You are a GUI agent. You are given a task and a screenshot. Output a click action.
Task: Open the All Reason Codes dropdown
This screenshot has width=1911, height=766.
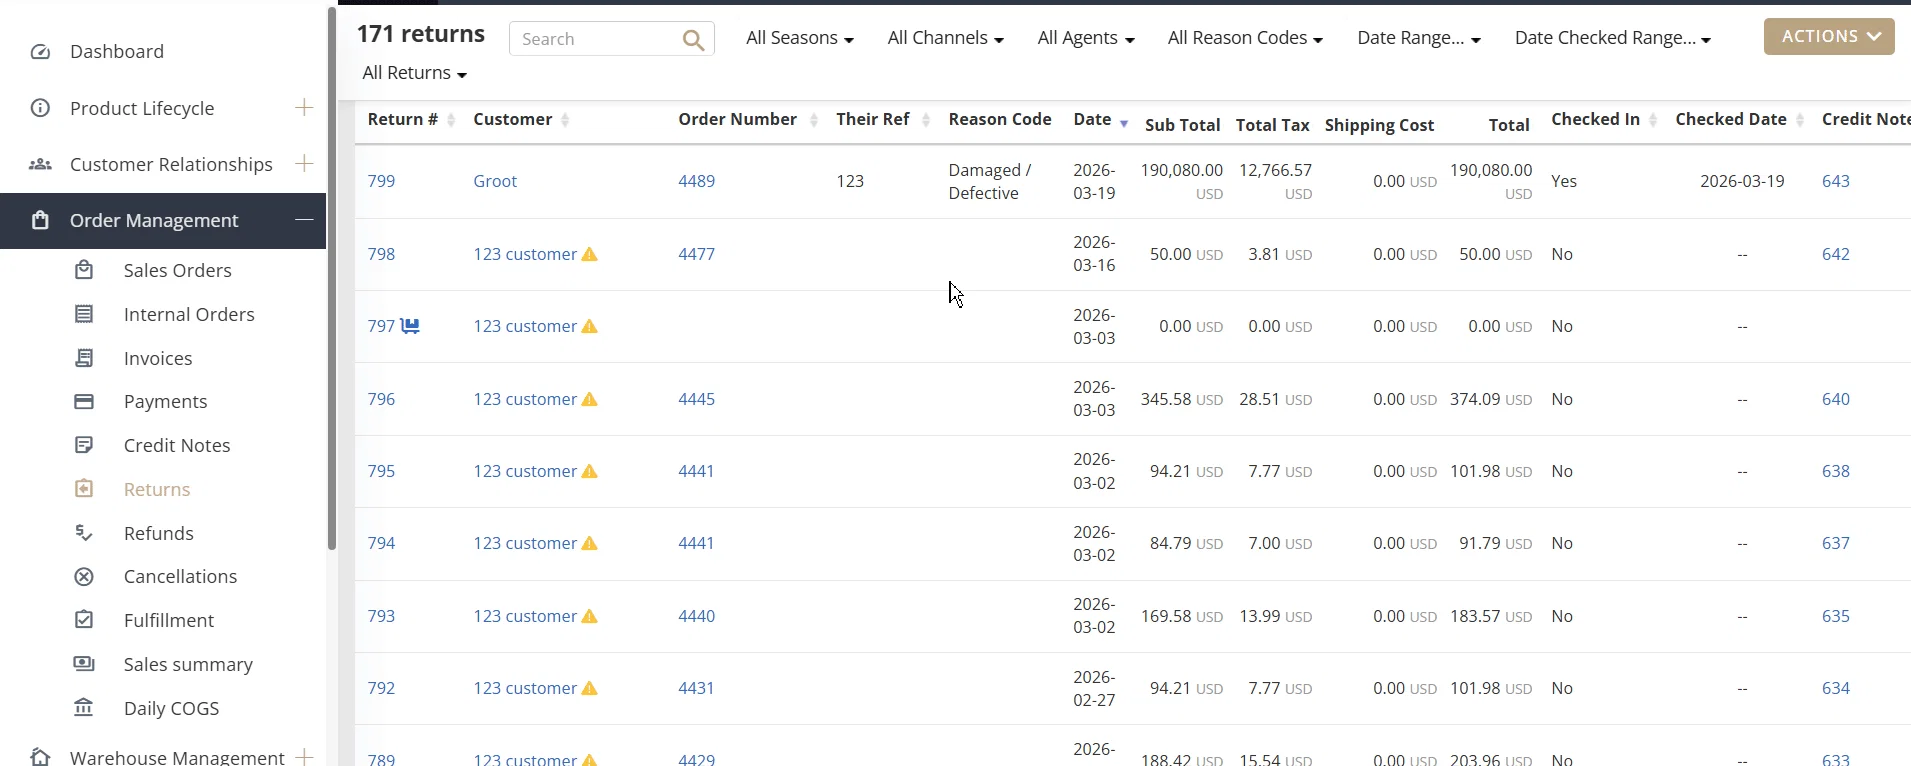(1245, 38)
